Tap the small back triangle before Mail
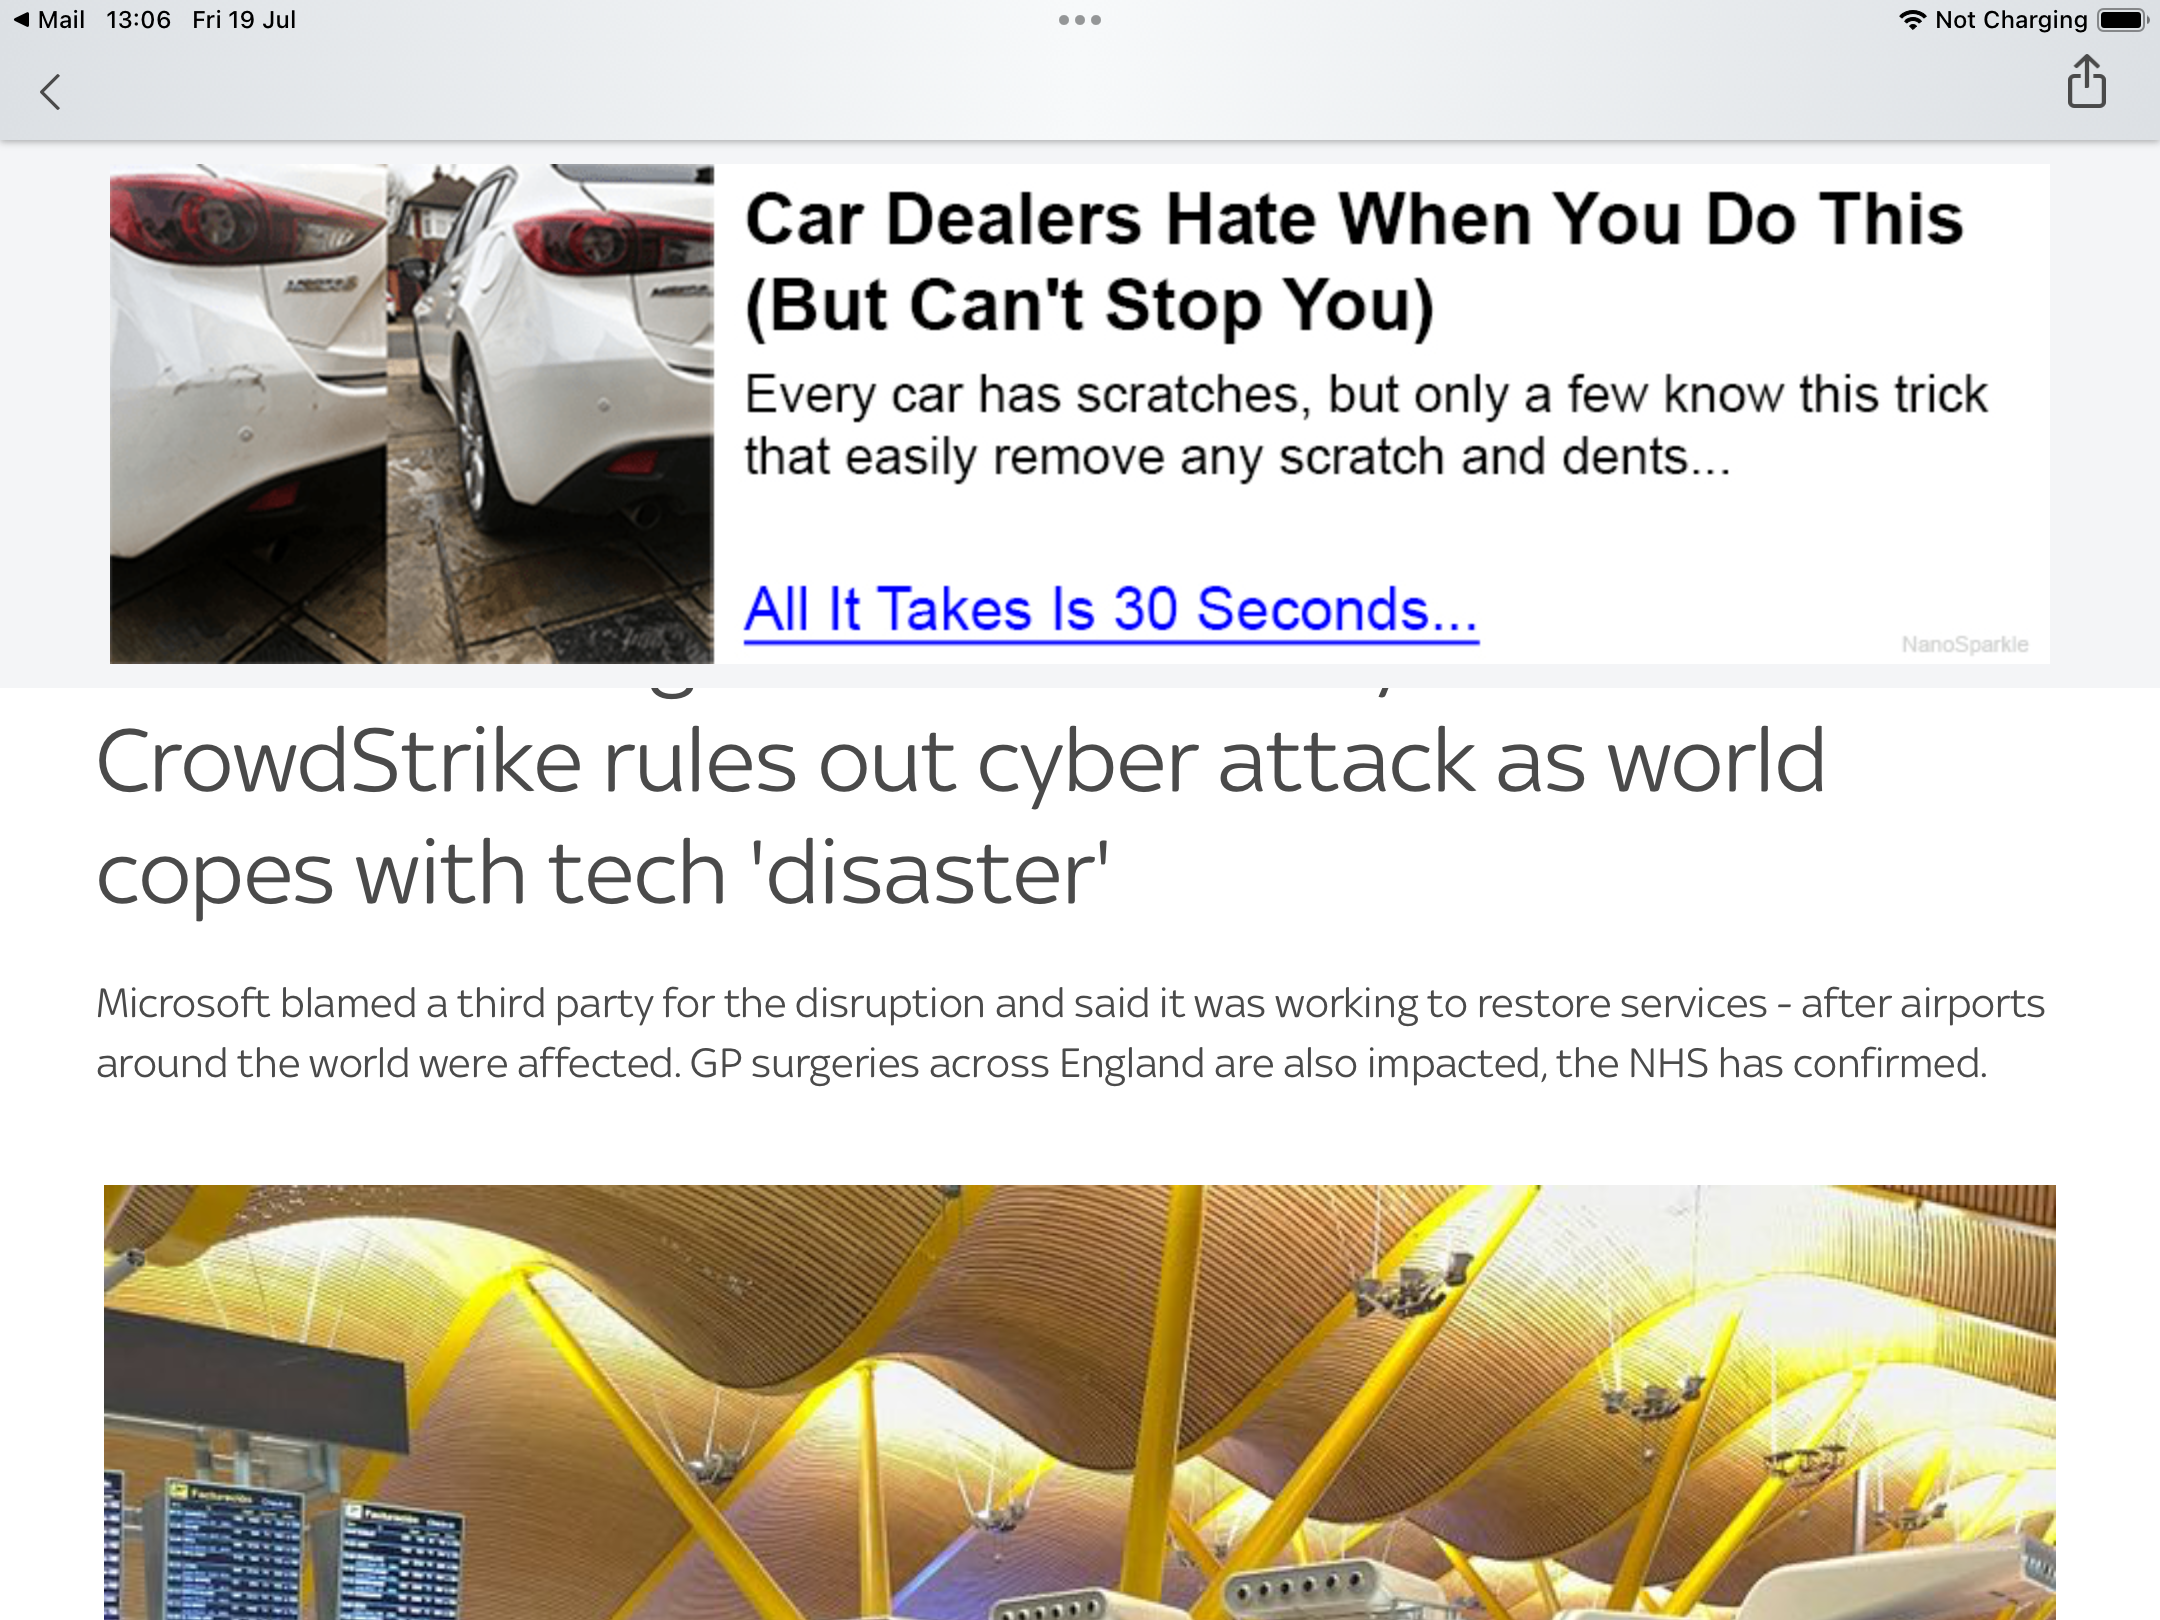Viewport: 2160px width, 1620px height. 21,20
